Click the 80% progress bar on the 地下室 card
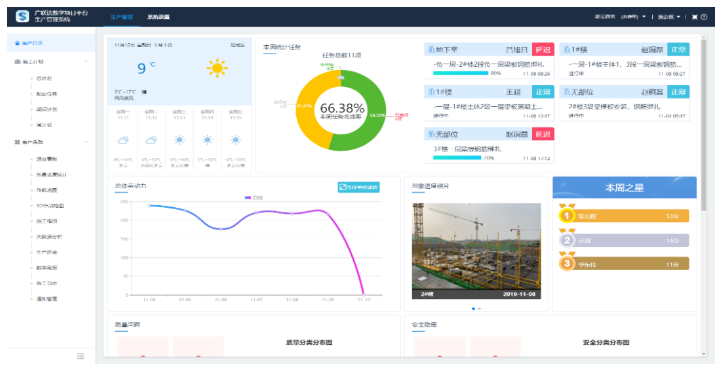 coord(460,73)
